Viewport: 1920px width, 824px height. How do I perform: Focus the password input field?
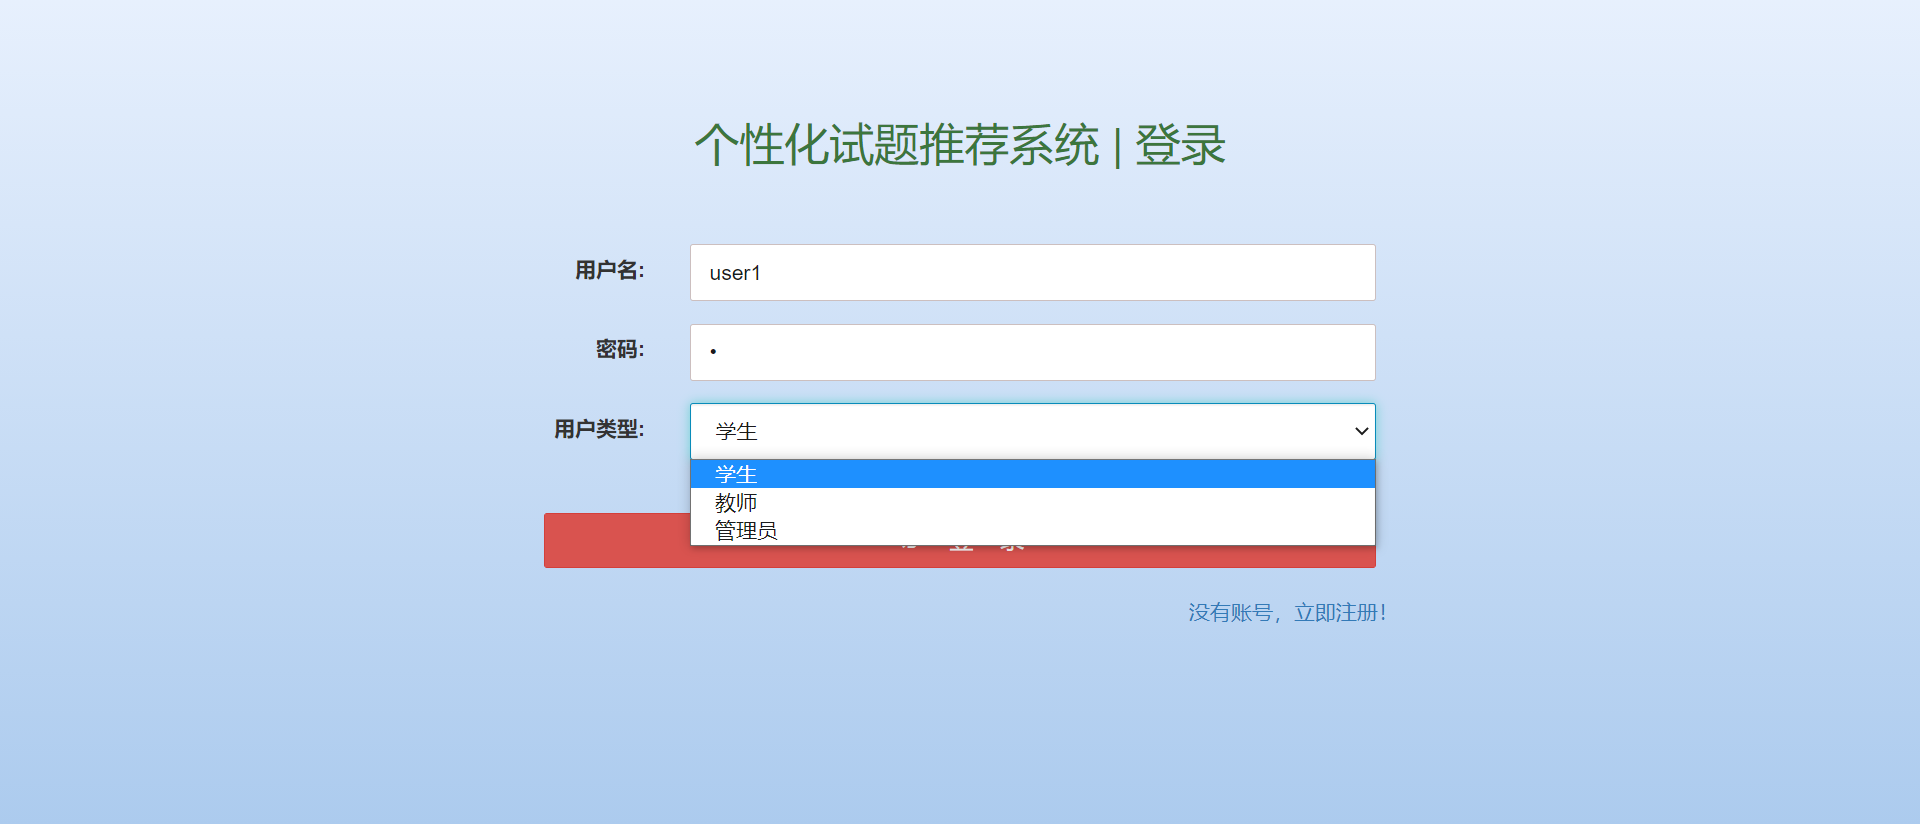pos(1032,352)
